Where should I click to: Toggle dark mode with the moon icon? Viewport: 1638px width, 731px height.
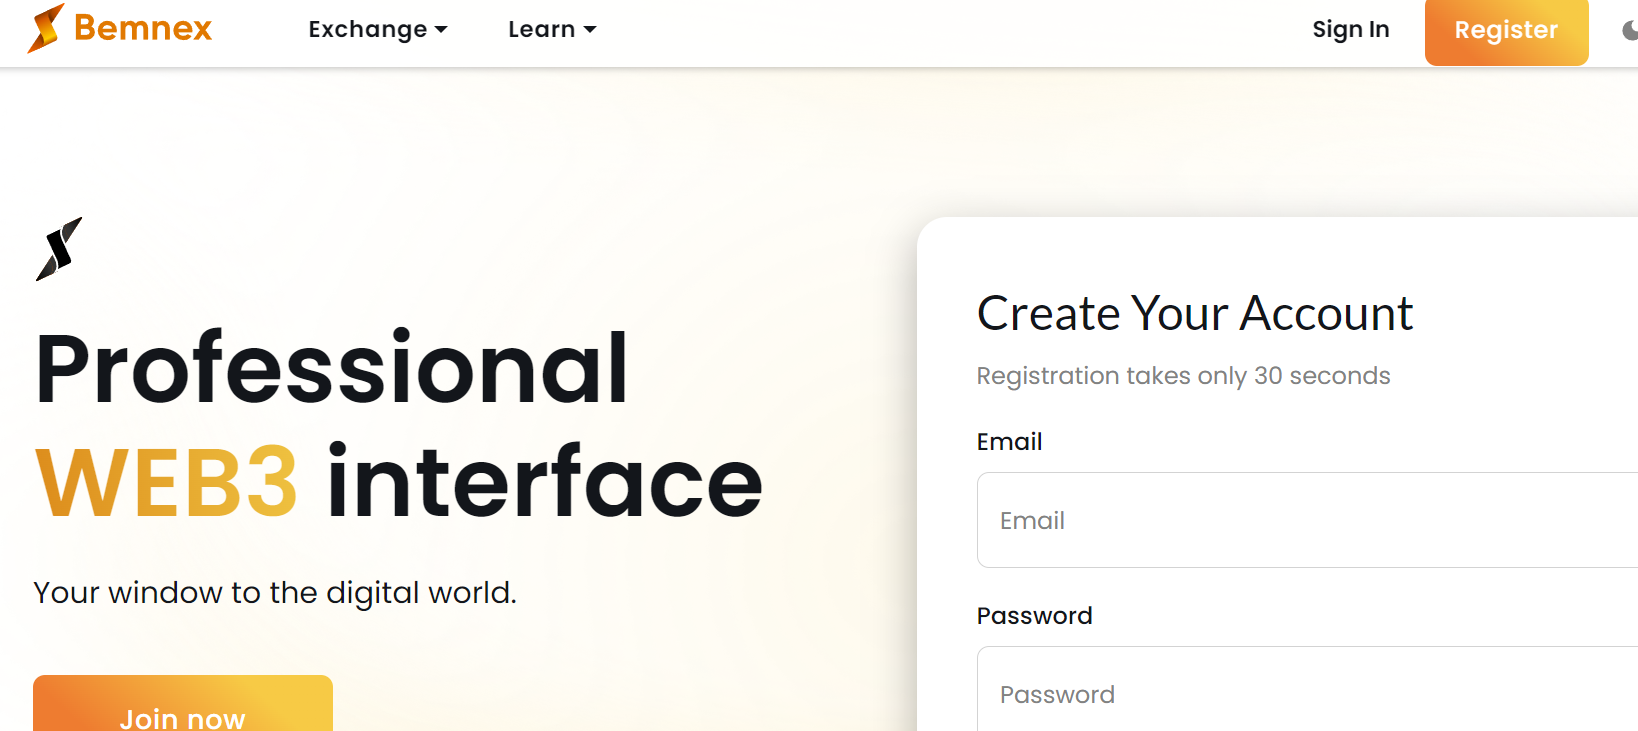pos(1629,31)
